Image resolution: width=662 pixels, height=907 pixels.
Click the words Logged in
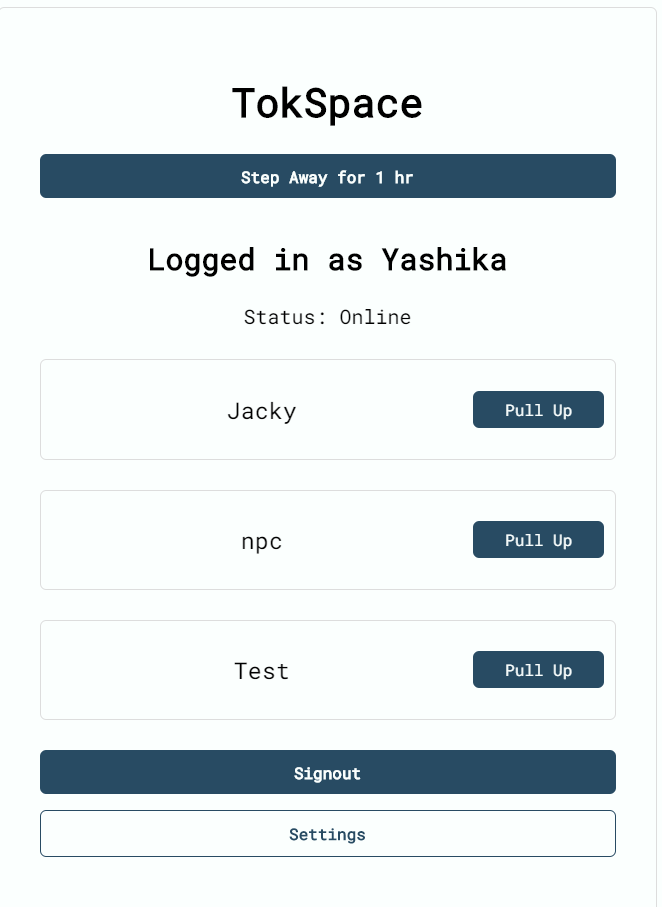(227, 260)
